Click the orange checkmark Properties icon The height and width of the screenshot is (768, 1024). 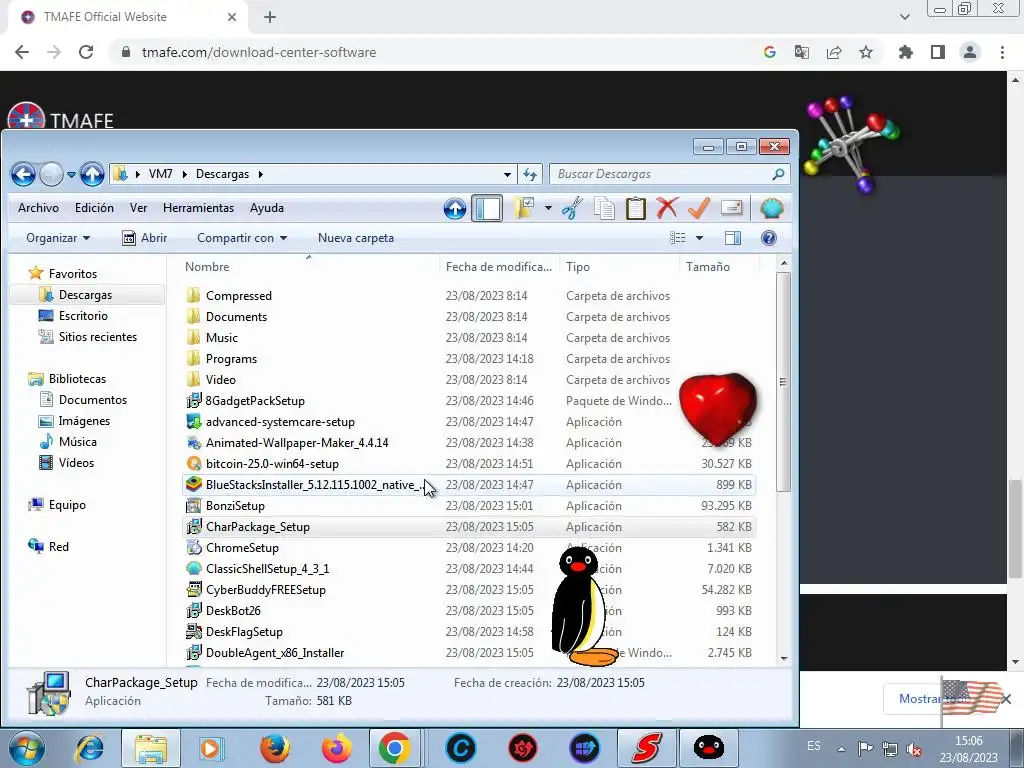coord(698,208)
